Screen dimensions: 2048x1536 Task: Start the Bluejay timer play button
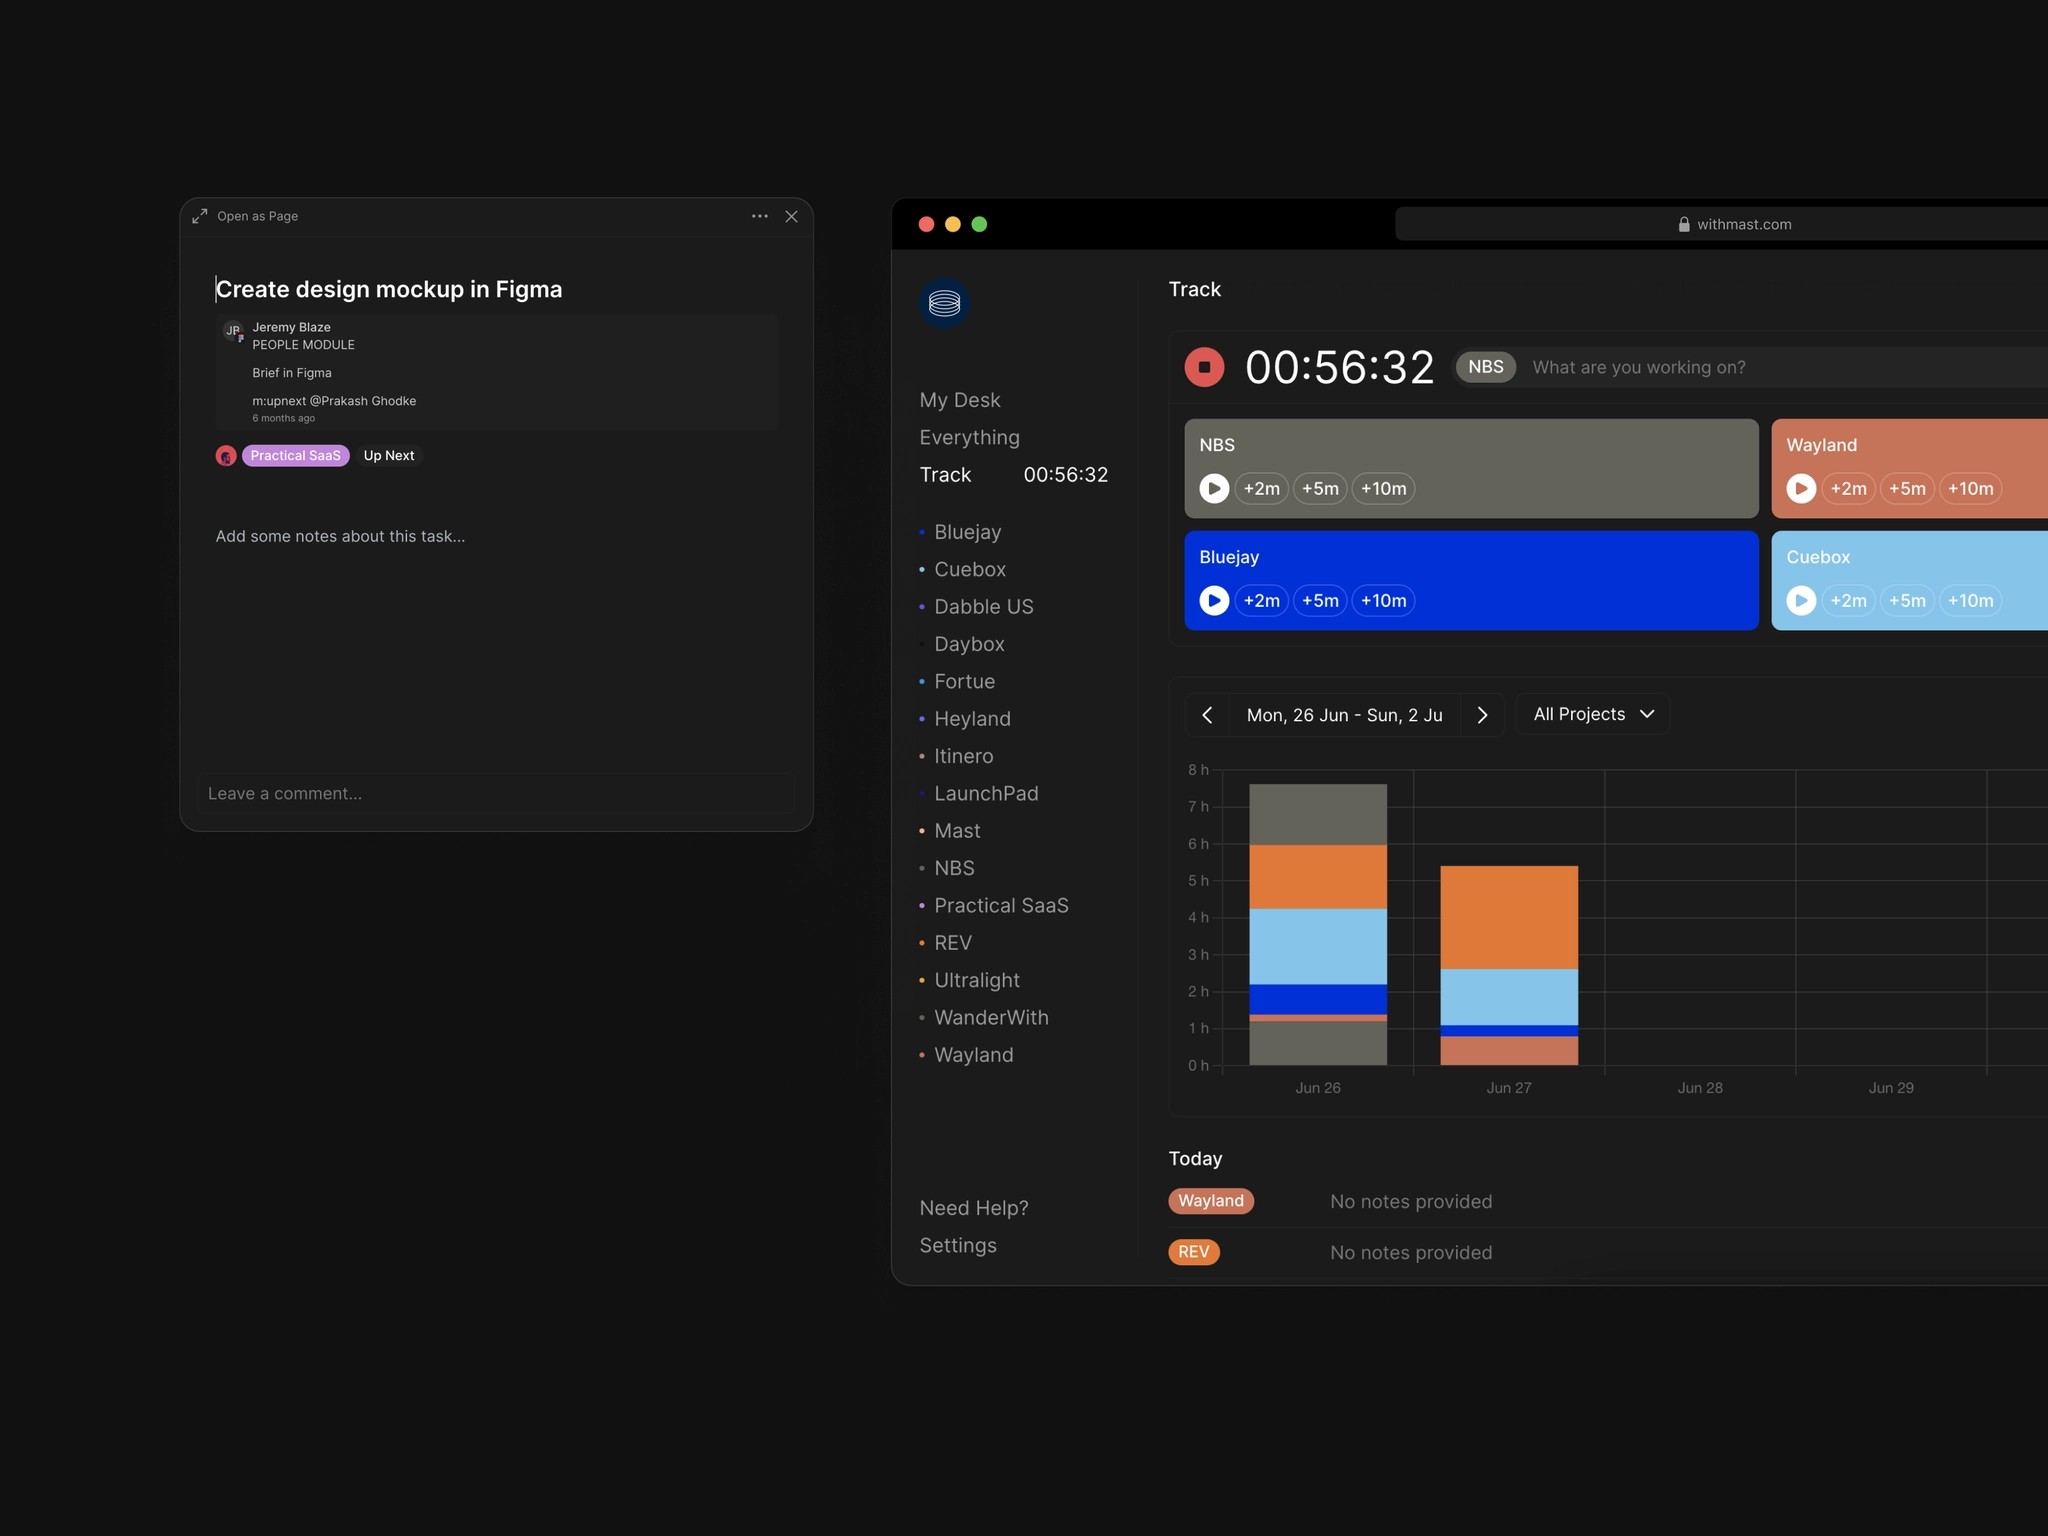click(x=1214, y=600)
